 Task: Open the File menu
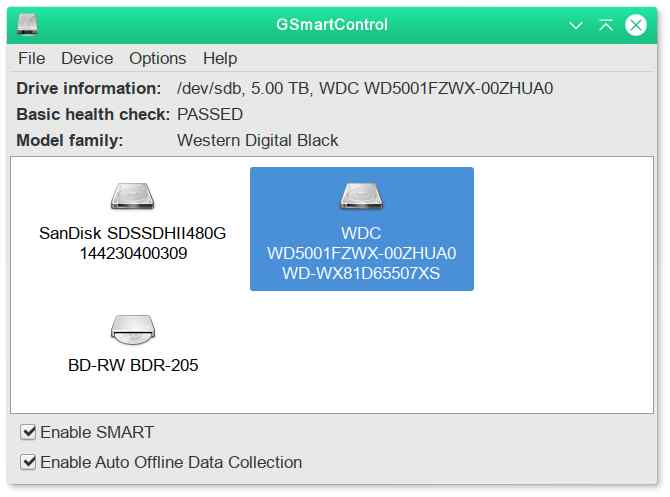pos(31,58)
